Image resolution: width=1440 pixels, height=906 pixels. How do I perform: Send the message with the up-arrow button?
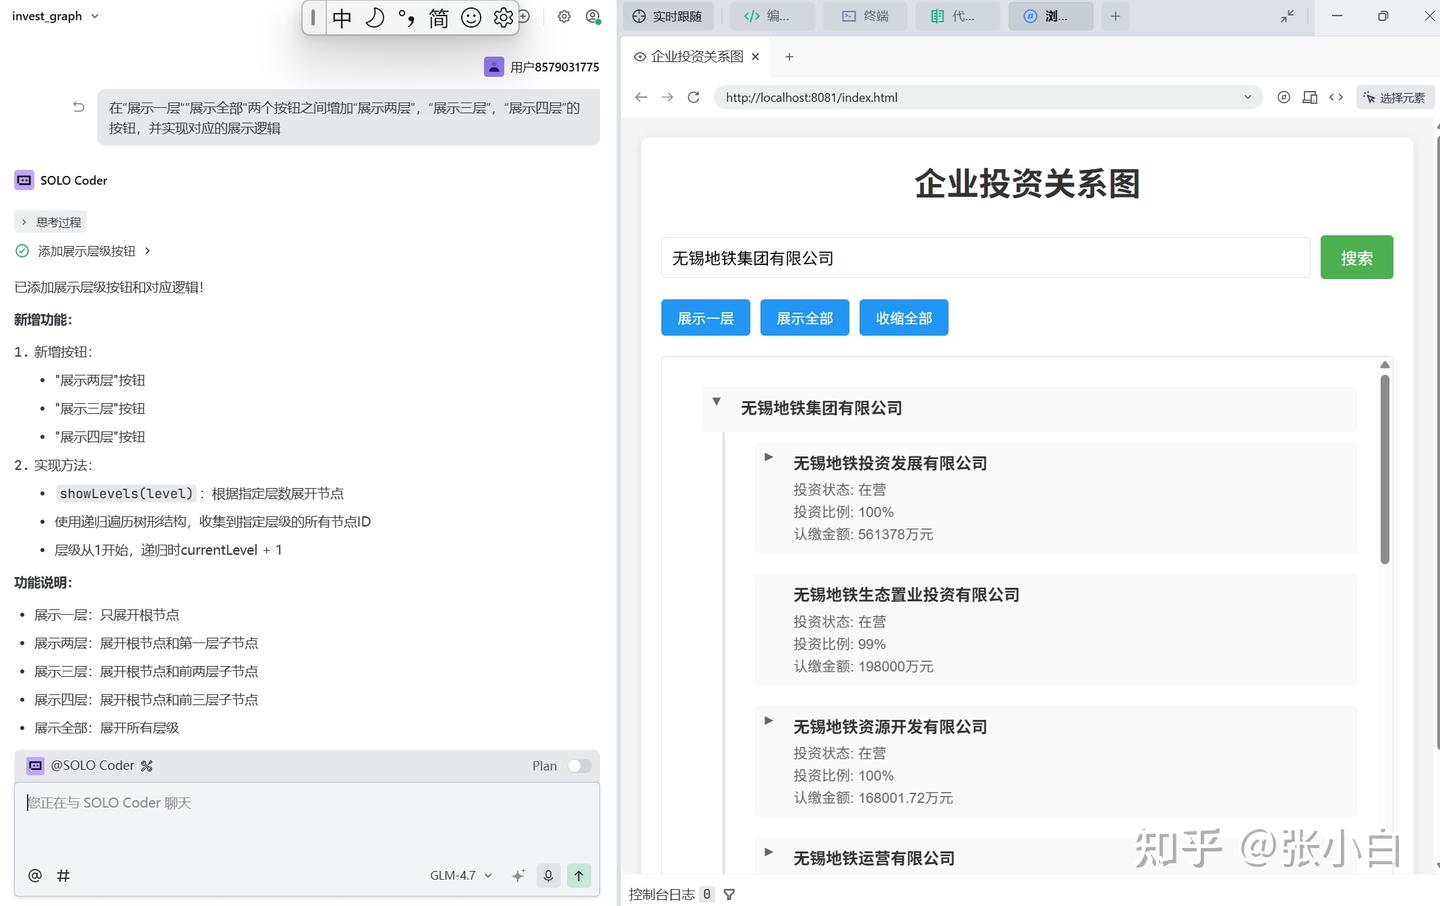point(579,876)
